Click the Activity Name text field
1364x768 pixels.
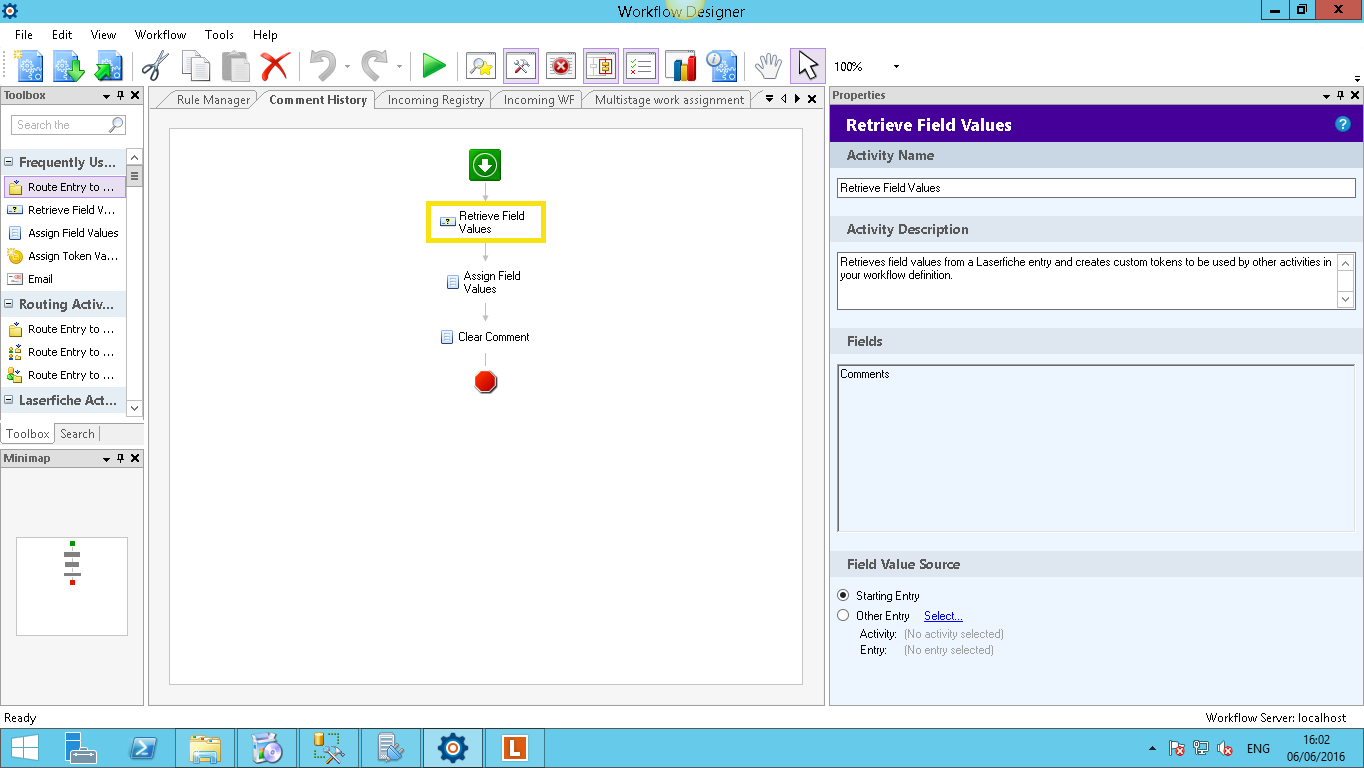[1095, 188]
